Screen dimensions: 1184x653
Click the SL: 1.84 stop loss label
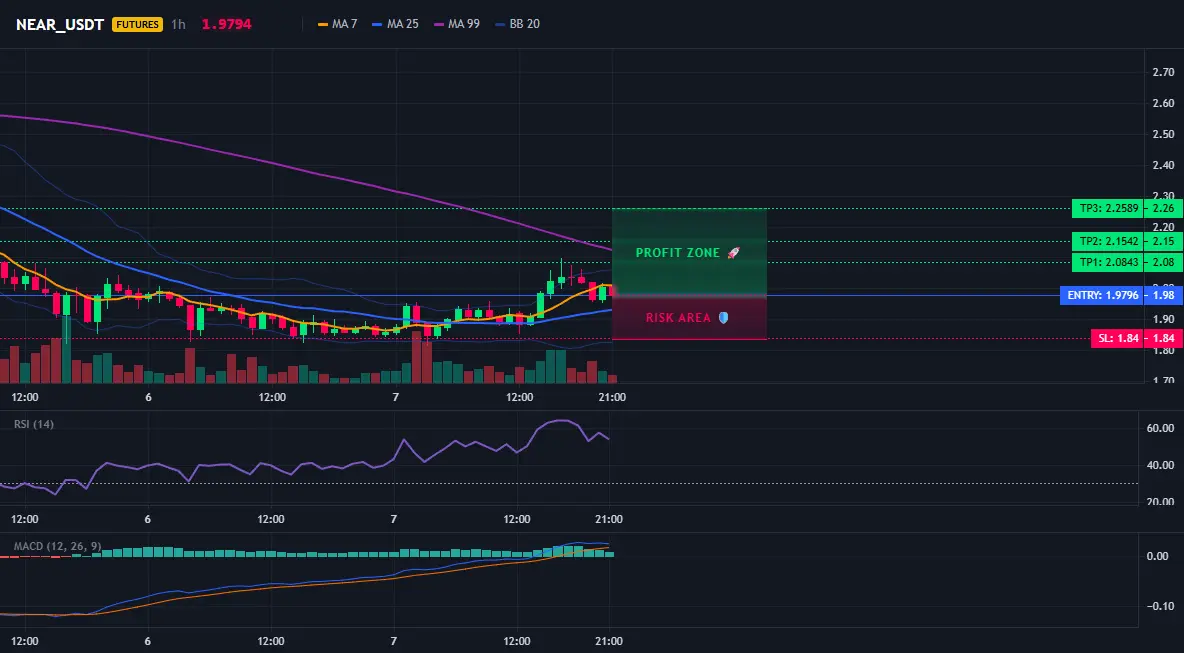click(1118, 338)
